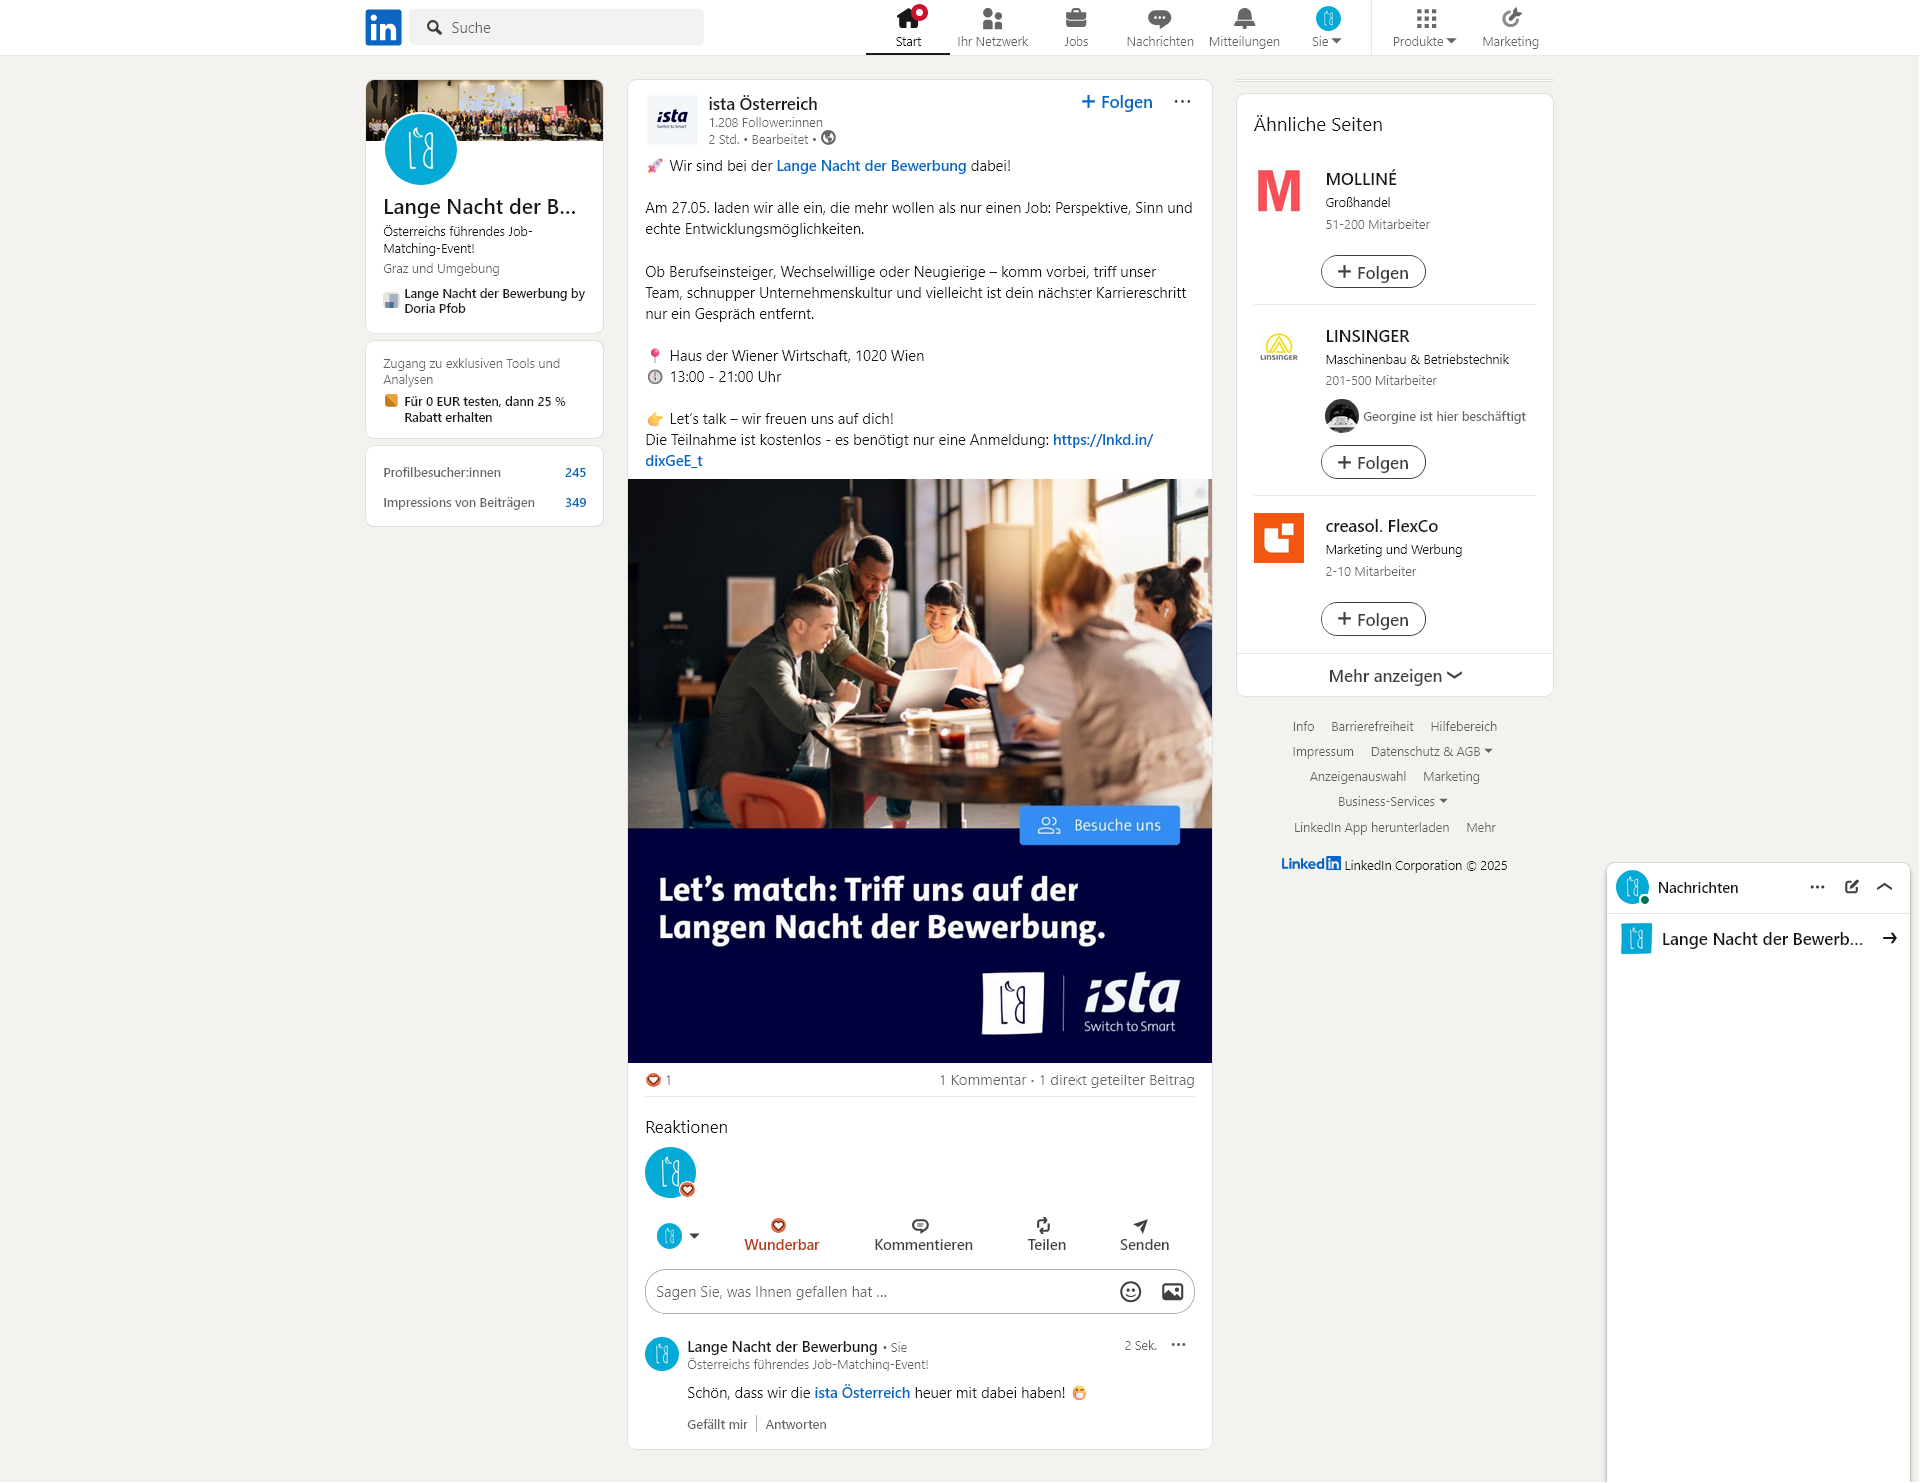Reply to the comment with Antworten
1920x1483 pixels.
(796, 1424)
